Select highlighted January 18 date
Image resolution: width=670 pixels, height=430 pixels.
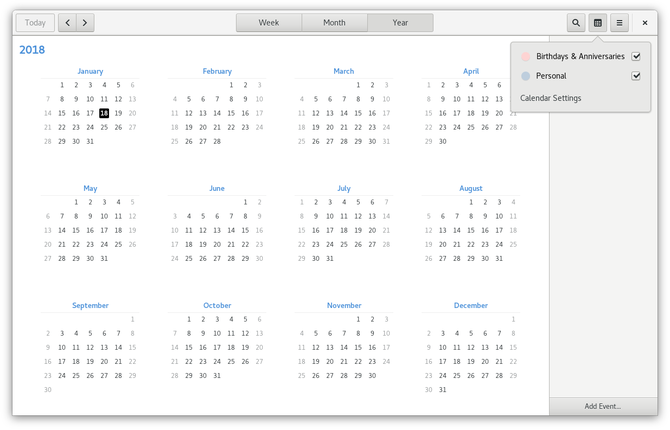coord(104,113)
